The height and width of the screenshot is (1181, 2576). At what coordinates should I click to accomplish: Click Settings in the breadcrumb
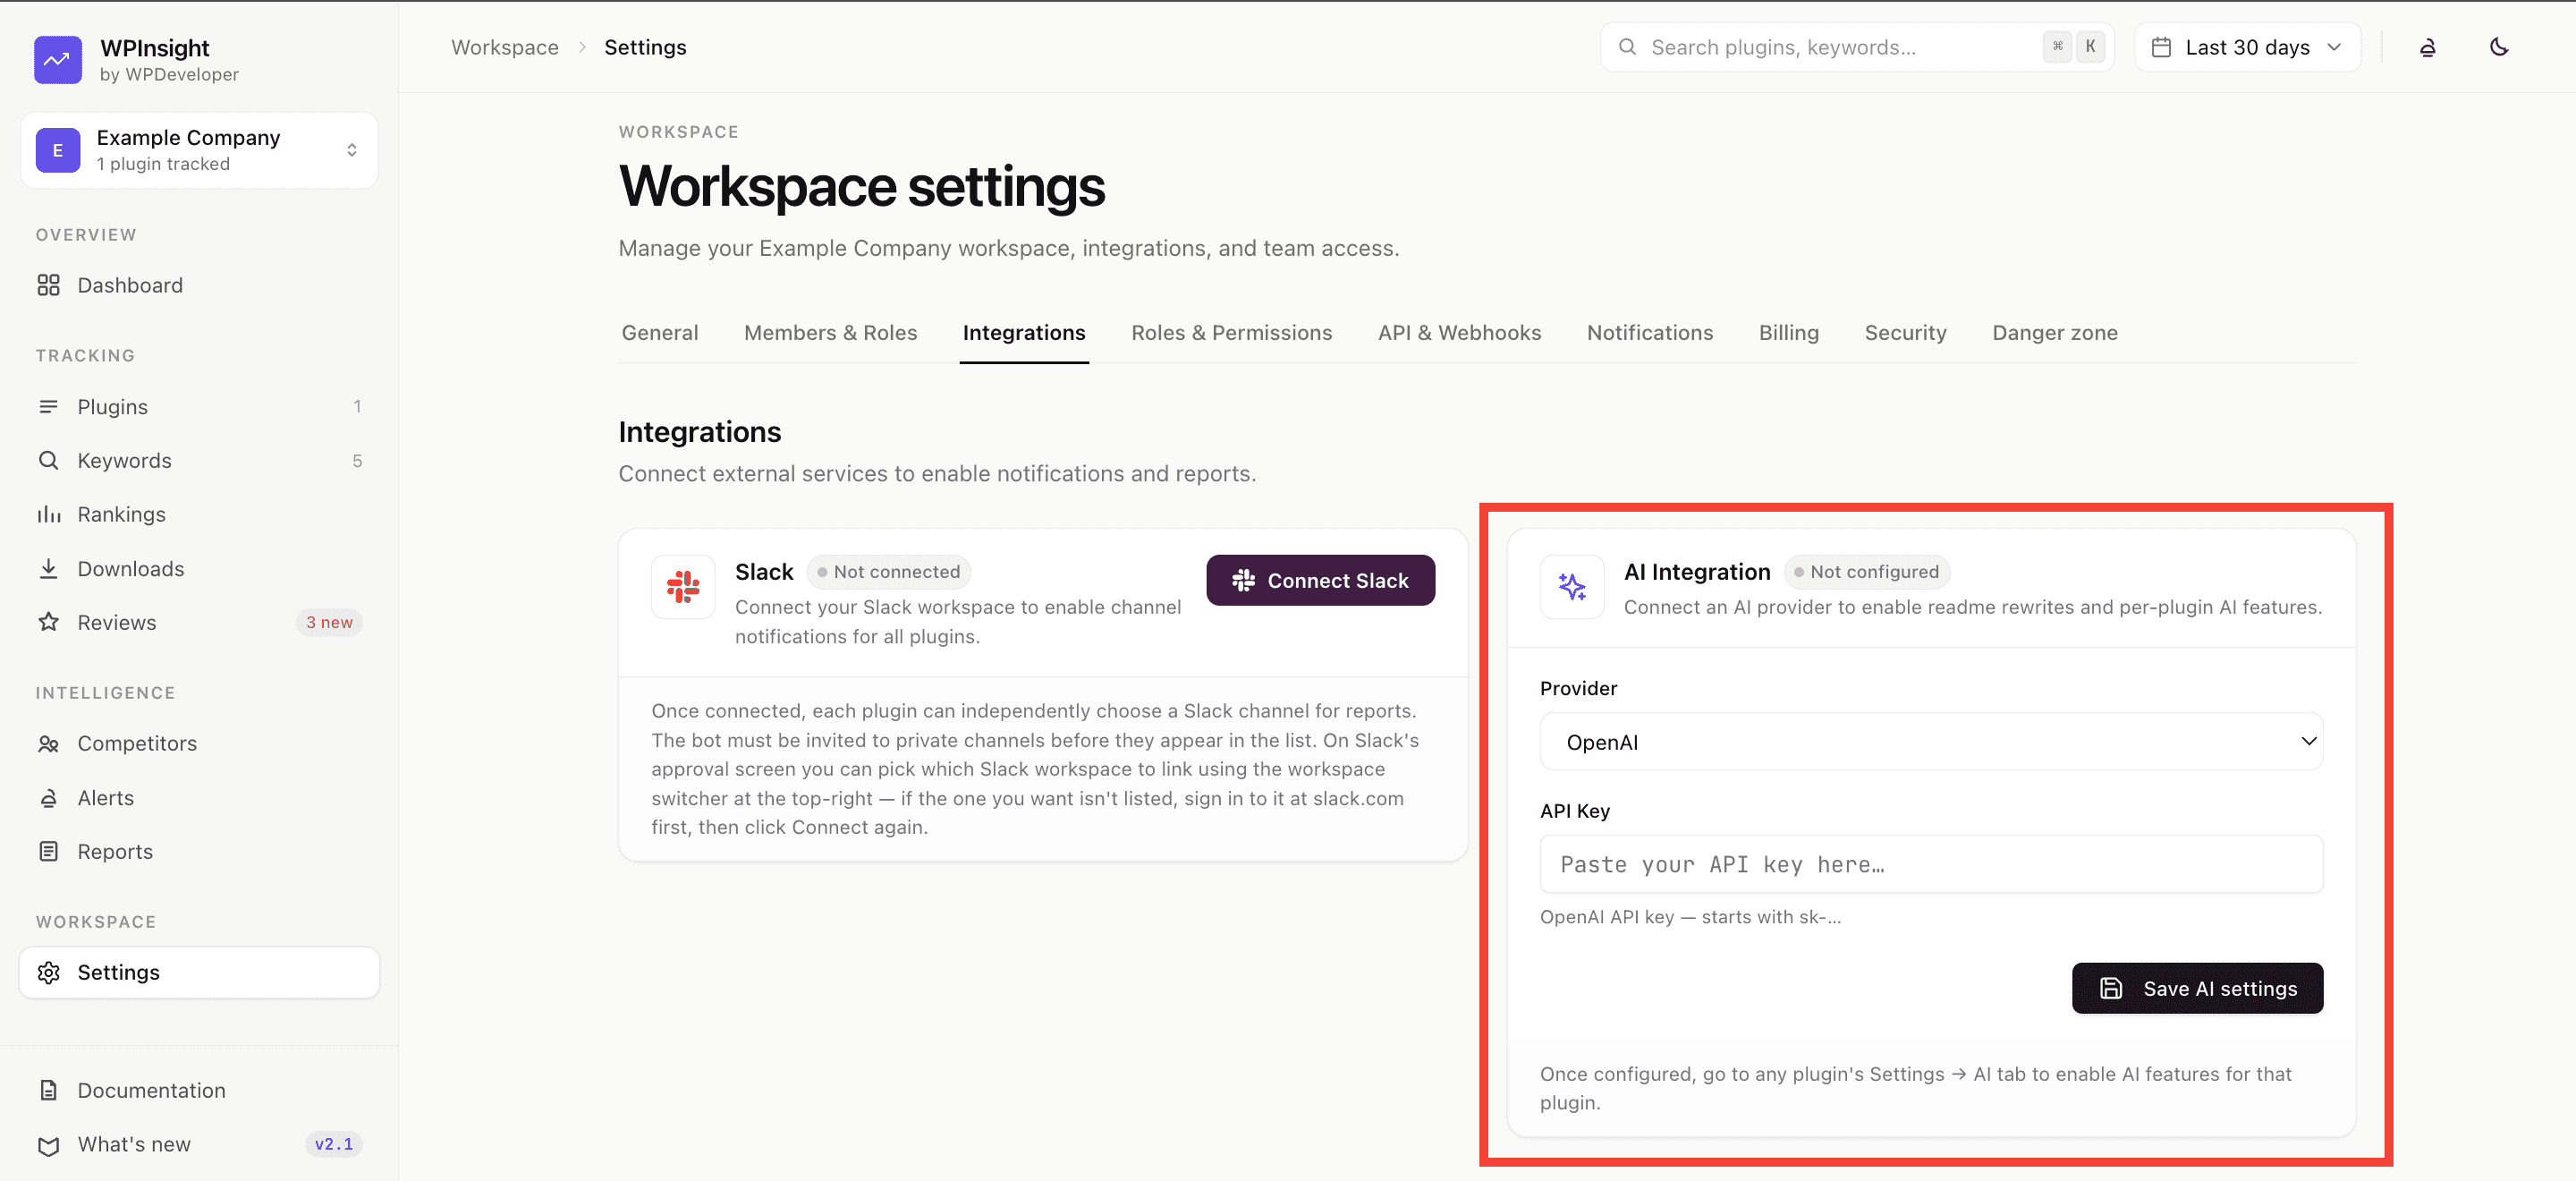(x=645, y=47)
